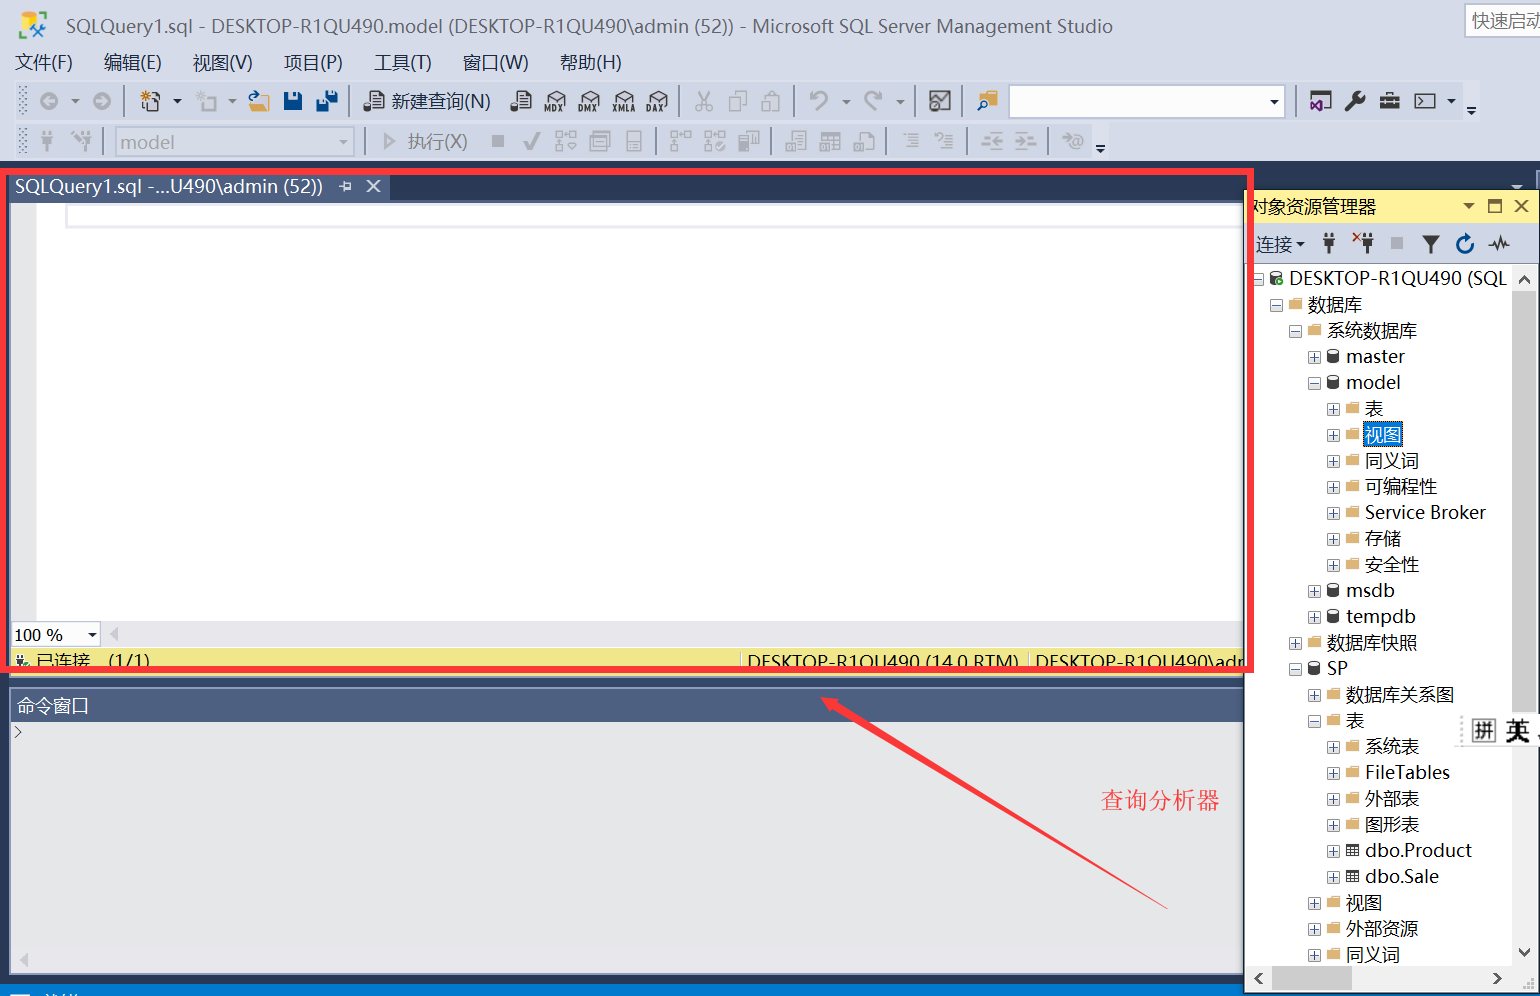Click the Execute (执行) button

pyautogui.click(x=425, y=141)
